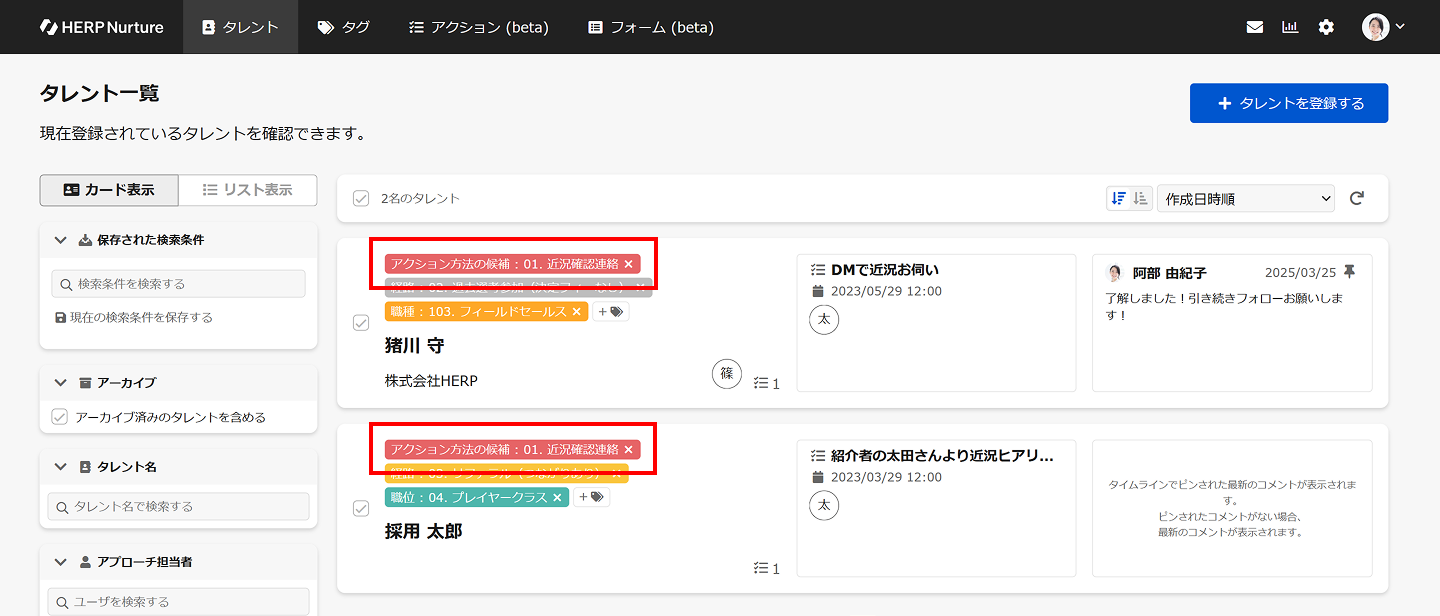Focus the タレント名で検索する search field
Viewport: 1440px width, 616px height.
click(180, 506)
